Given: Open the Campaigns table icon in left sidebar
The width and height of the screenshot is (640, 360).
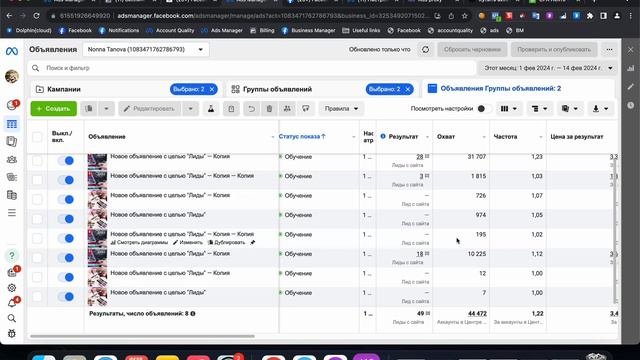Looking at the screenshot, I should (x=11, y=124).
